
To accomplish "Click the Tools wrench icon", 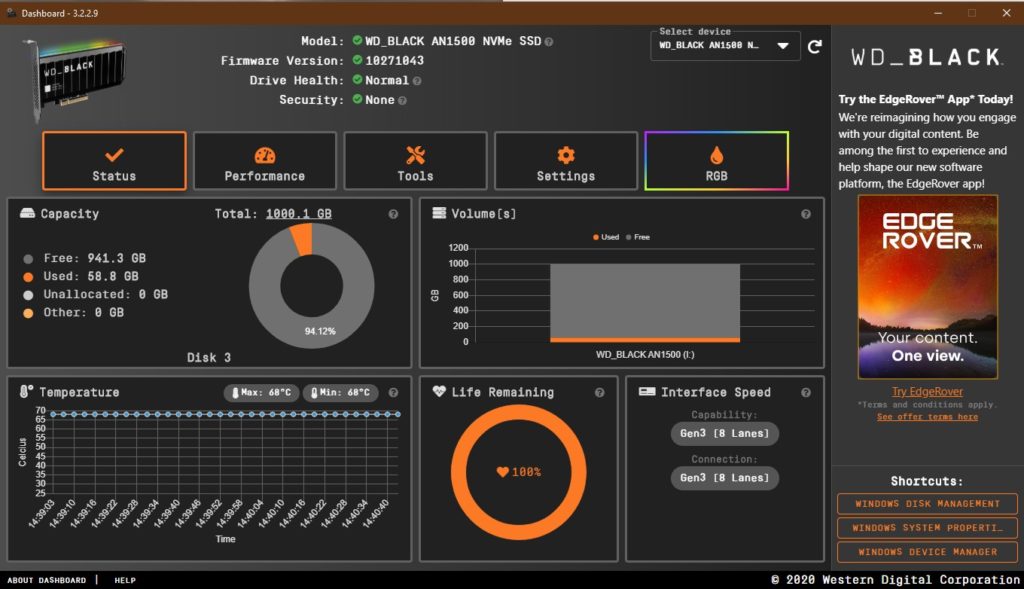I will (415, 155).
